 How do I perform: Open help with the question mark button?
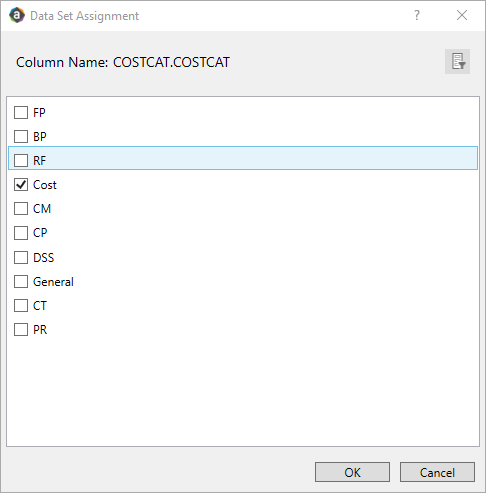pyautogui.click(x=417, y=15)
